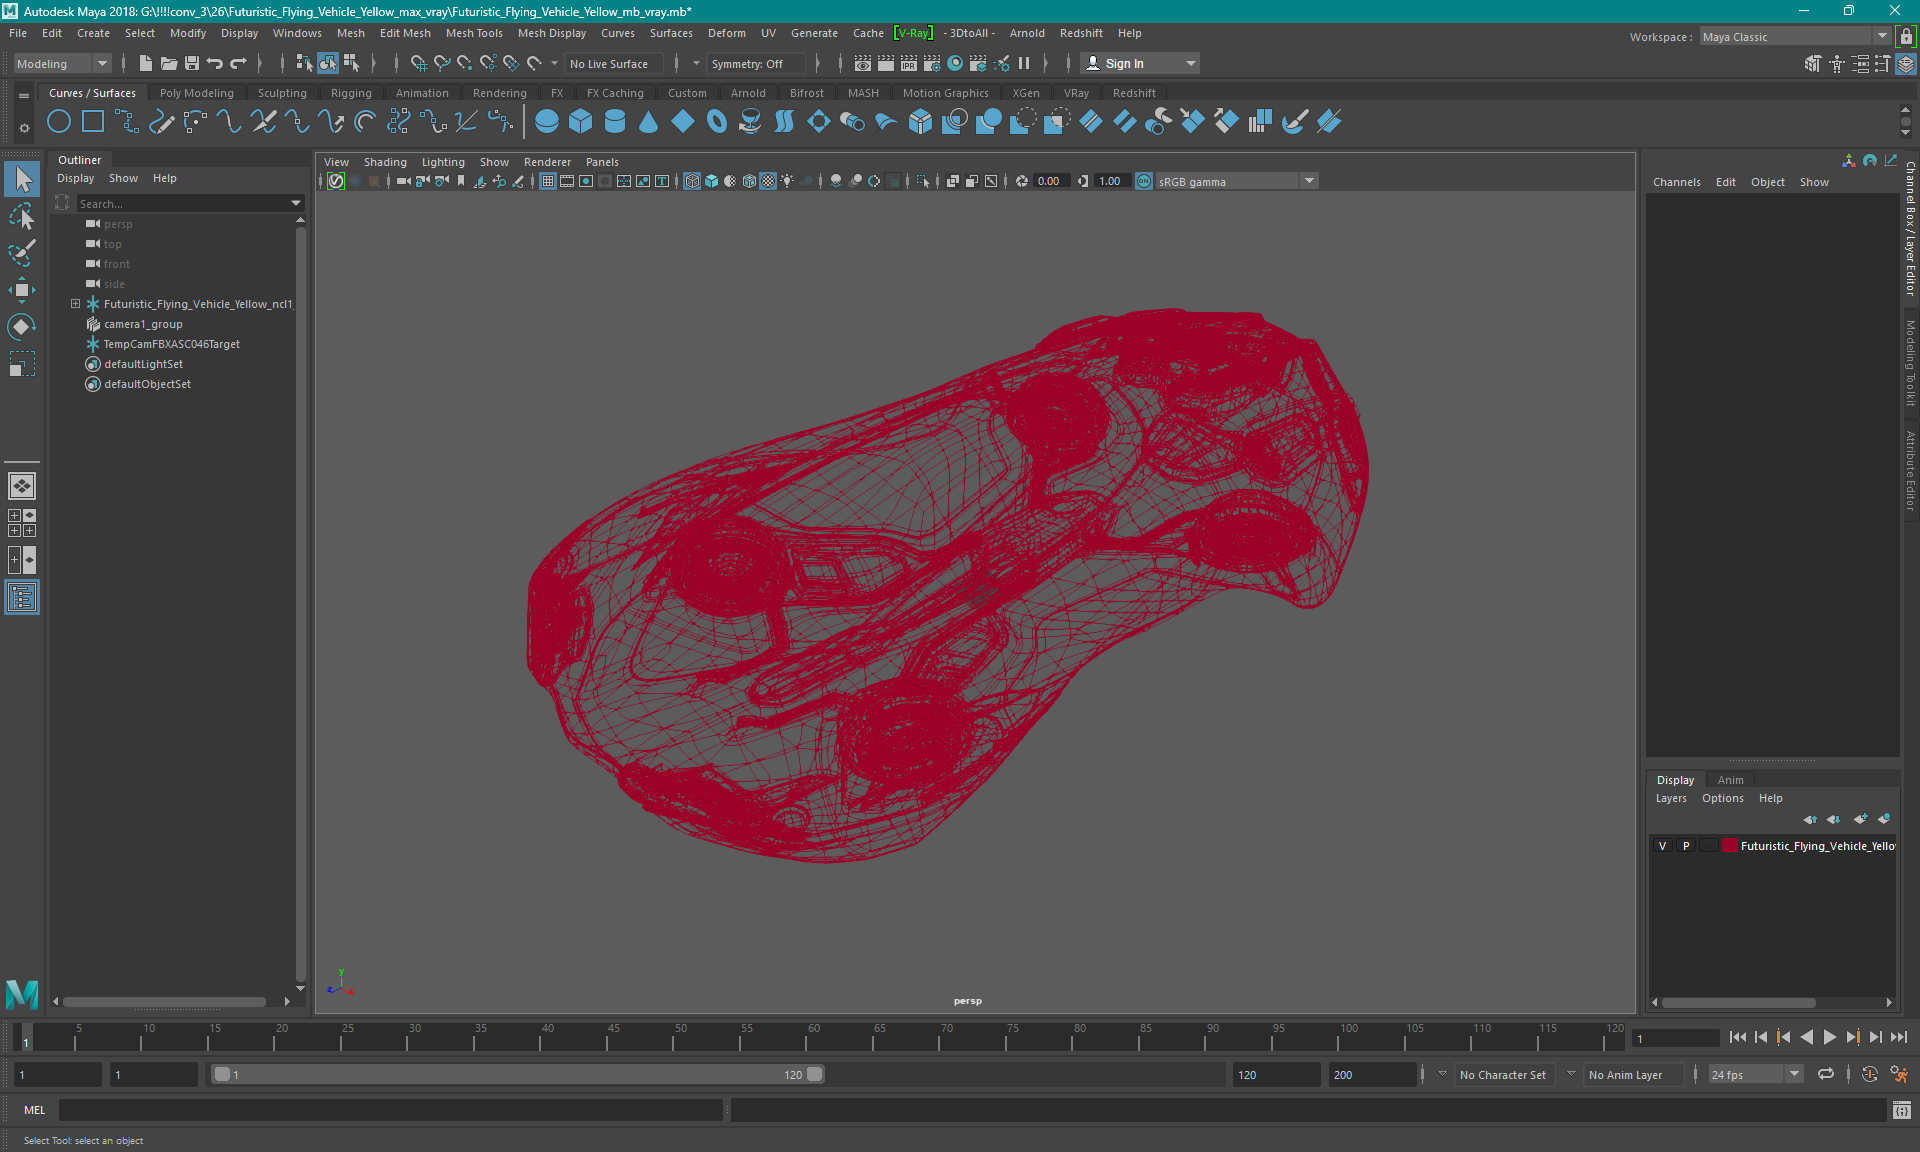Image resolution: width=1920 pixels, height=1152 pixels.
Task: Toggle Symmetry Off checkbox in toolbar
Action: click(752, 63)
